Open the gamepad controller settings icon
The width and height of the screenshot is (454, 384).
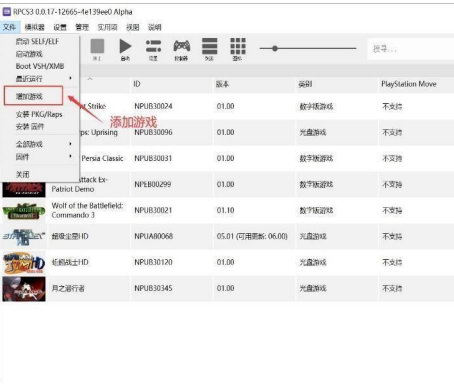(182, 47)
